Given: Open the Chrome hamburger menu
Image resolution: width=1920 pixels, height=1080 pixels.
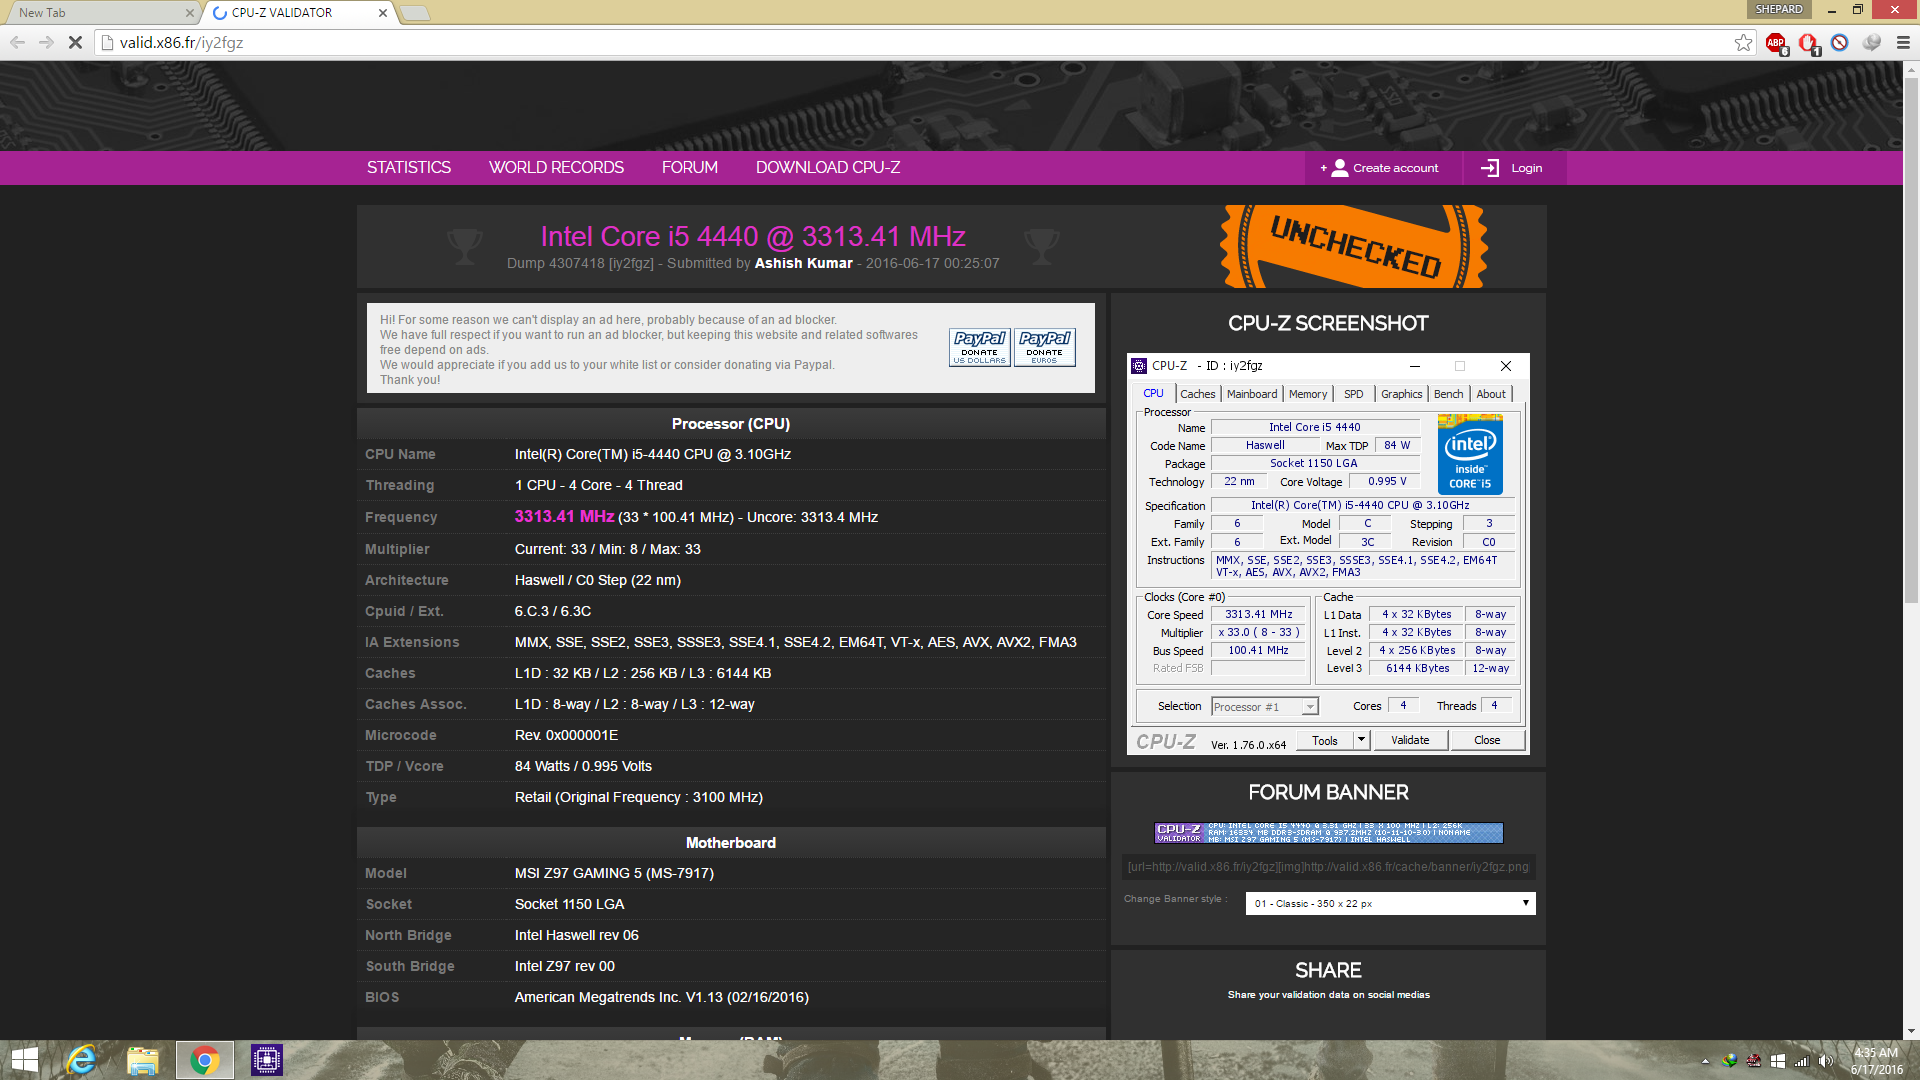Looking at the screenshot, I should tap(1903, 43).
